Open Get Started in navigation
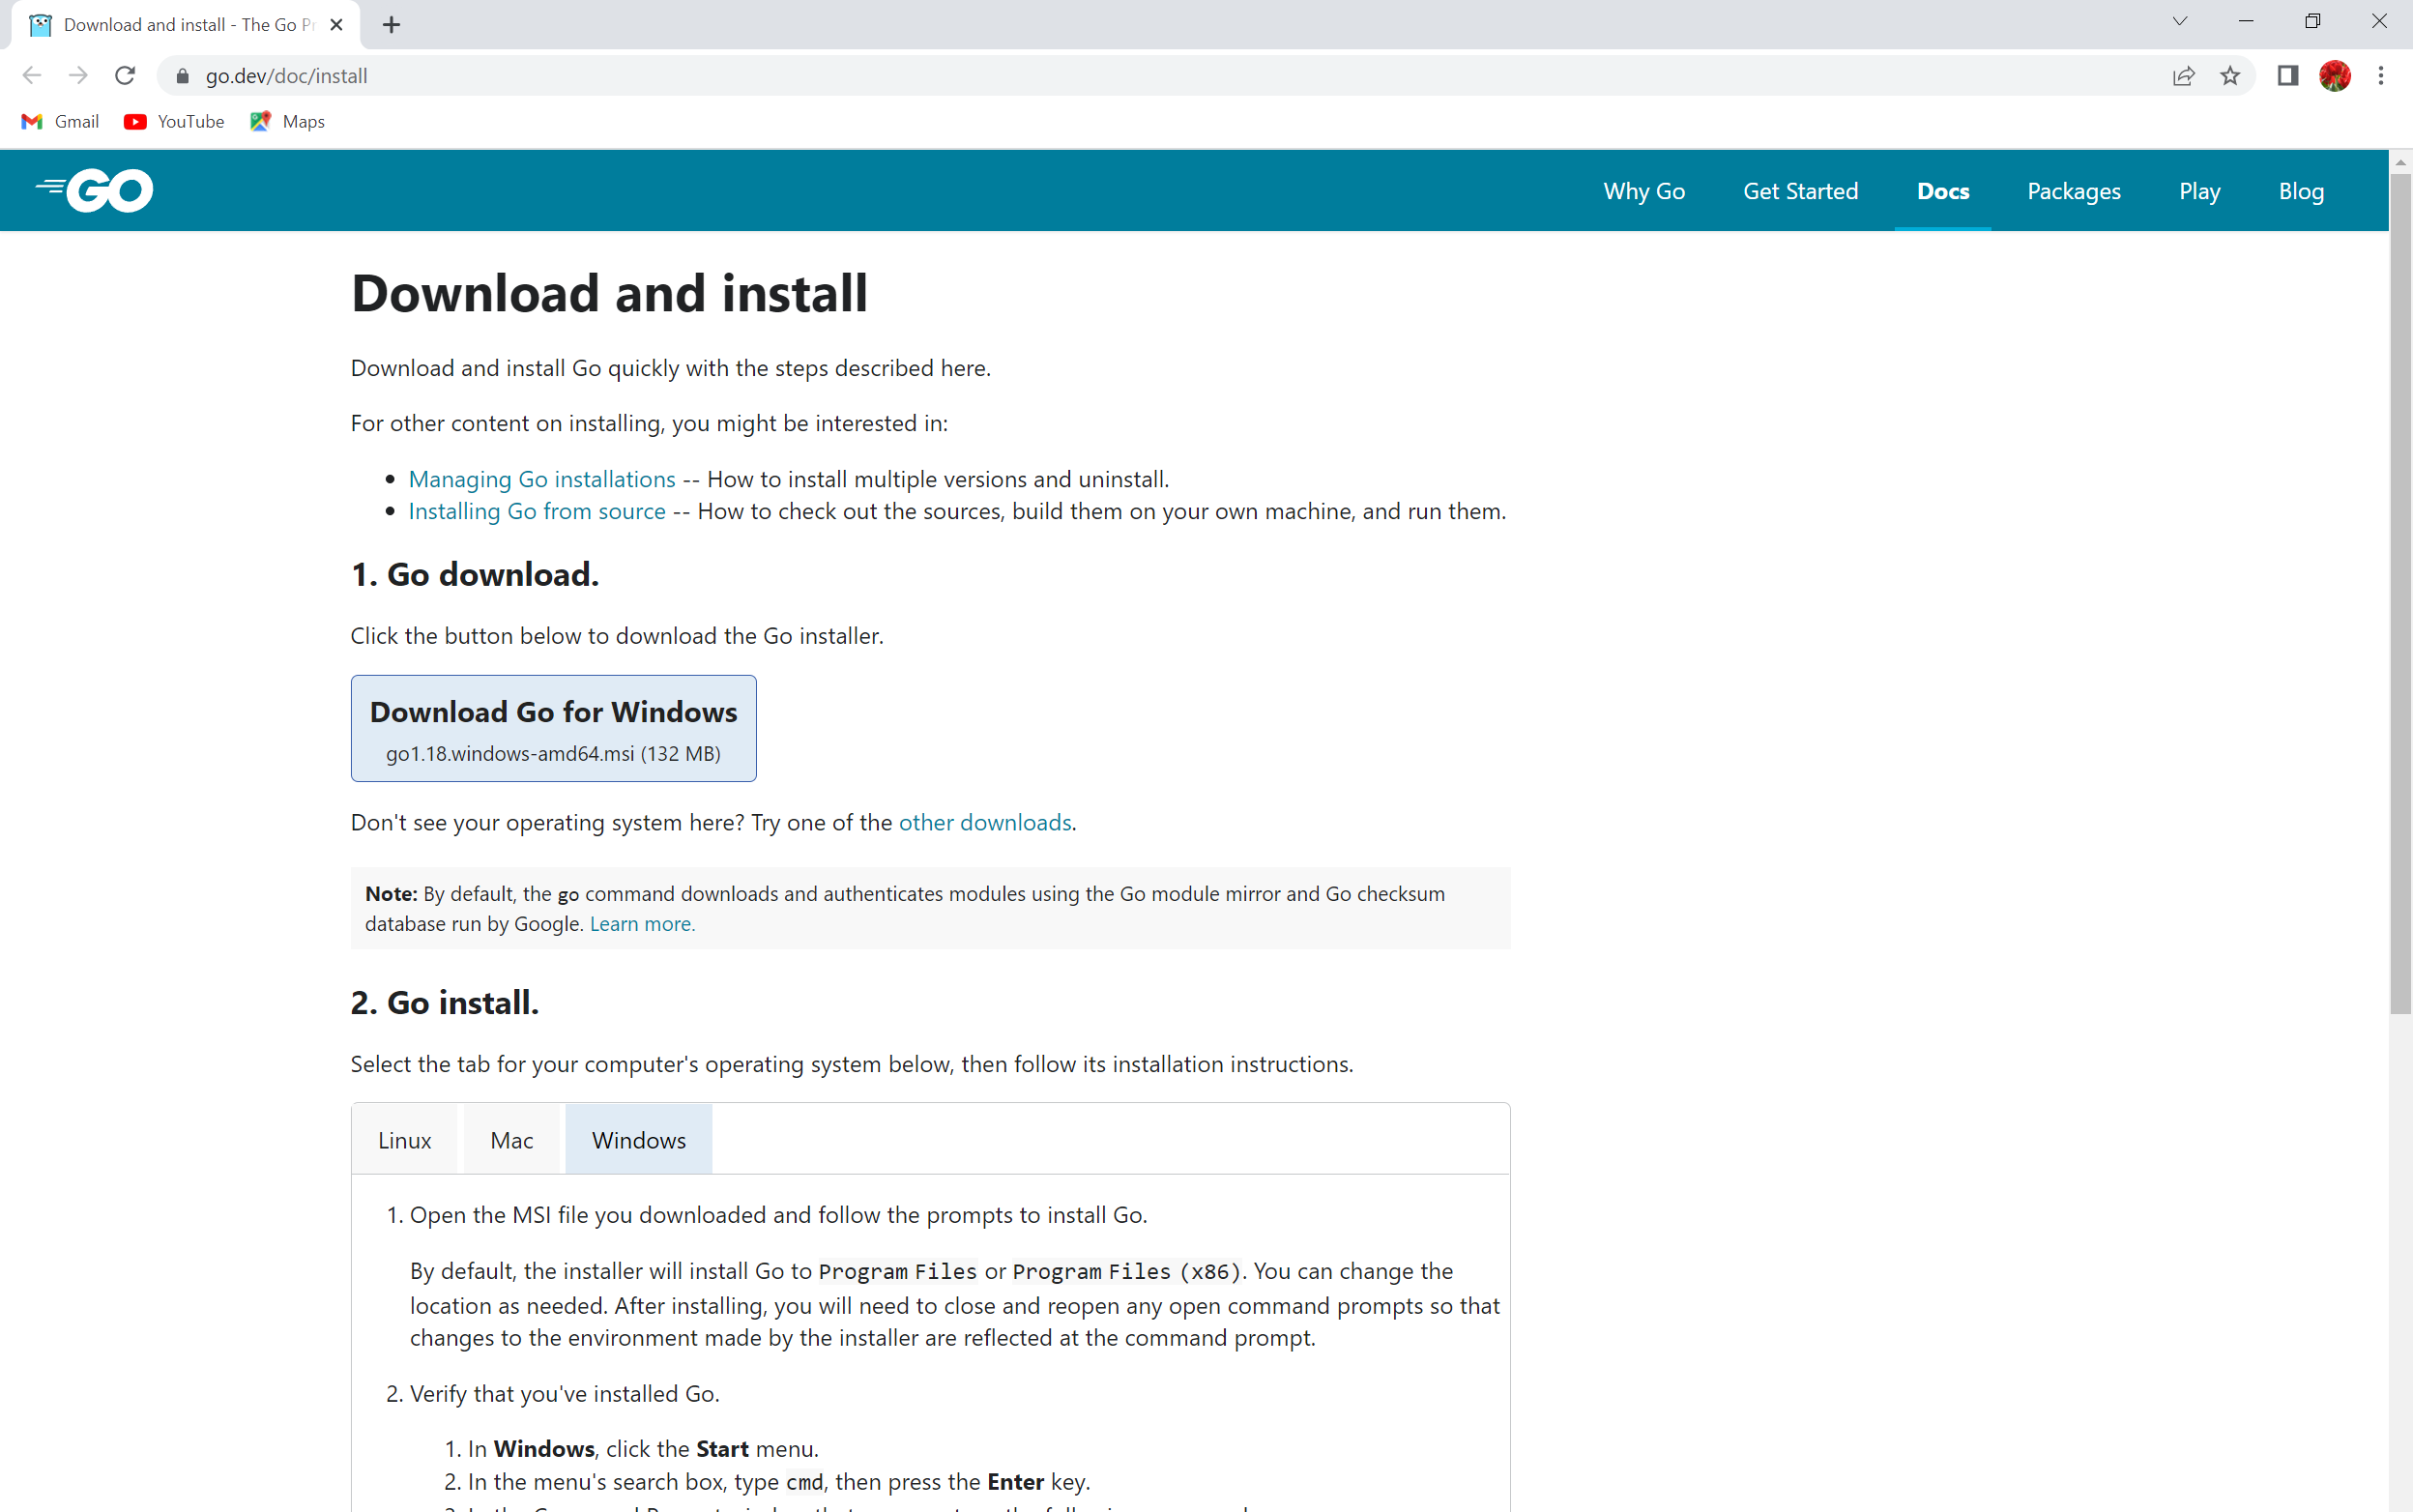 [x=1800, y=191]
